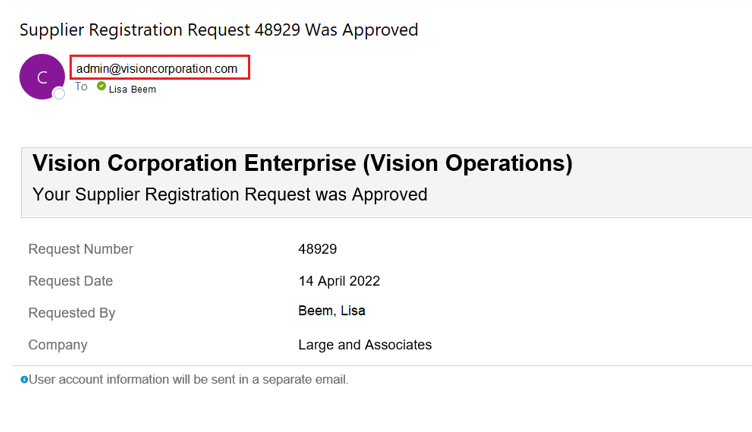The image size is (752, 432).
Task: Click the presence status circle on the avatar
Action: coord(59,94)
